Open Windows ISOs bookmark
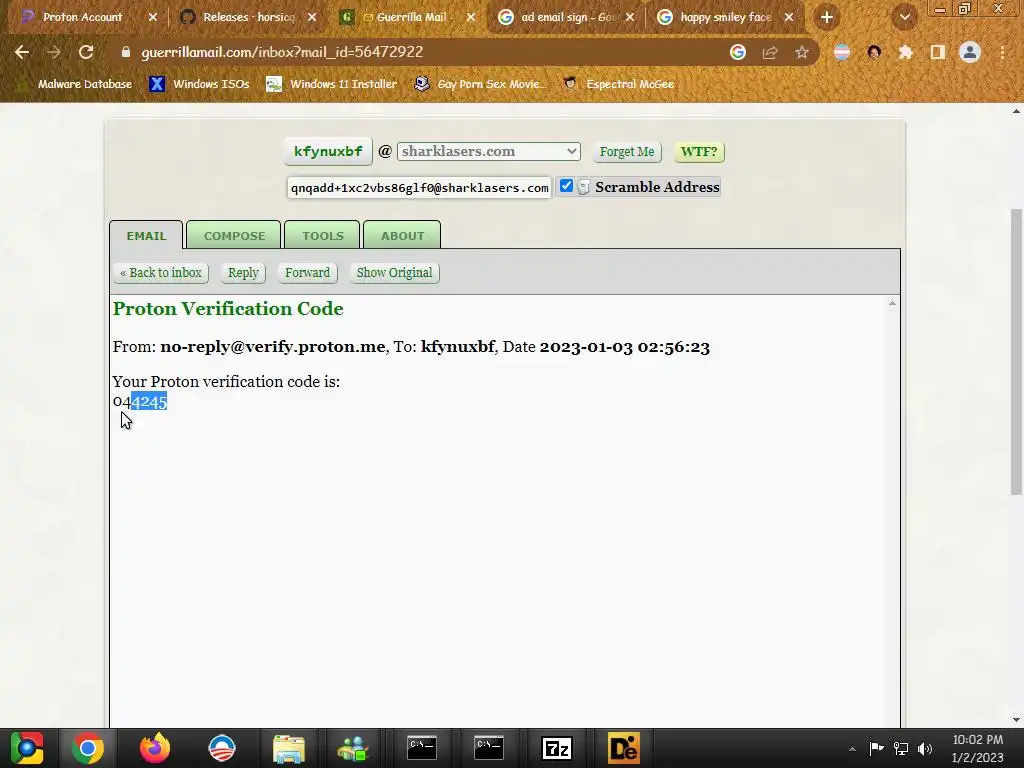 click(x=199, y=84)
